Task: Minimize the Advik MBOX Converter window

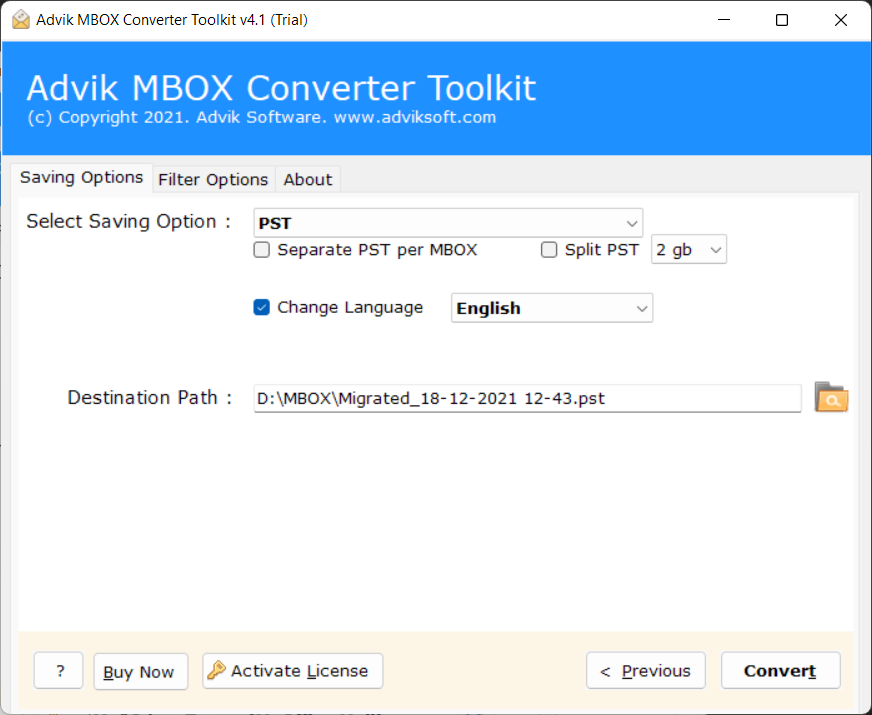Action: pos(724,20)
